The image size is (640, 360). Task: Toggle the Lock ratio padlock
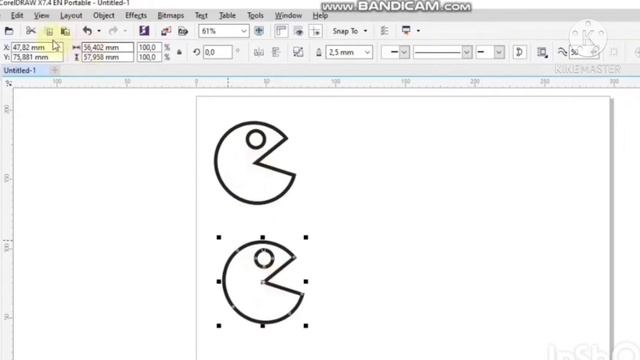point(179,52)
